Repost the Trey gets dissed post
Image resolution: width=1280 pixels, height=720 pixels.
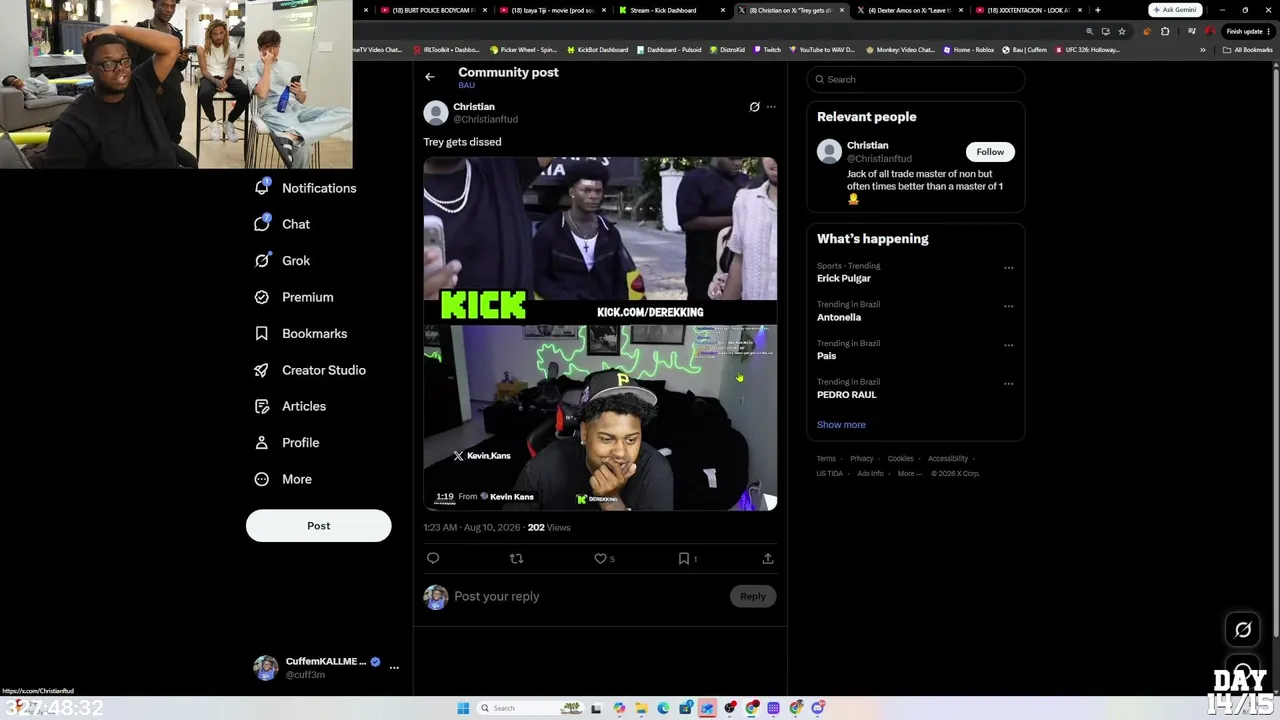[516, 558]
